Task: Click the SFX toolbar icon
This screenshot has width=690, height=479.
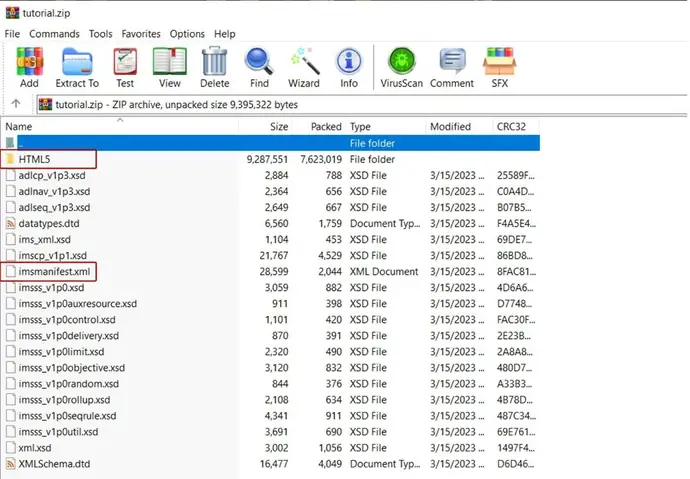Action: point(499,62)
